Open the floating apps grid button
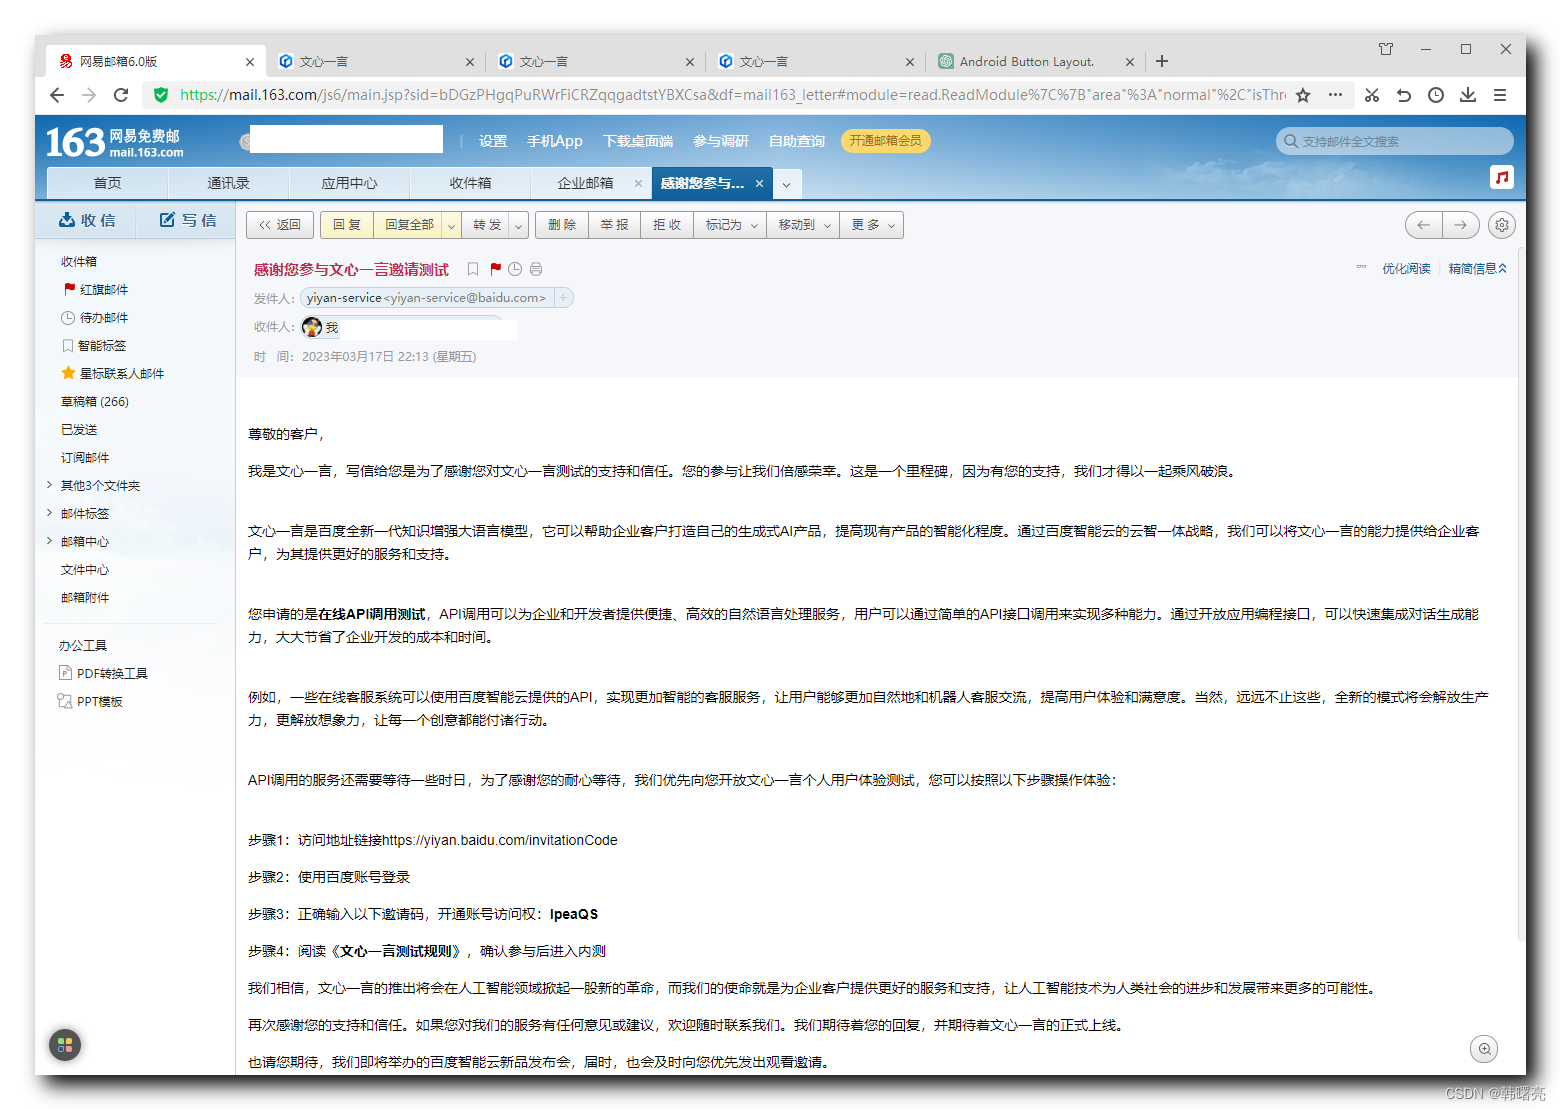 pos(65,1045)
